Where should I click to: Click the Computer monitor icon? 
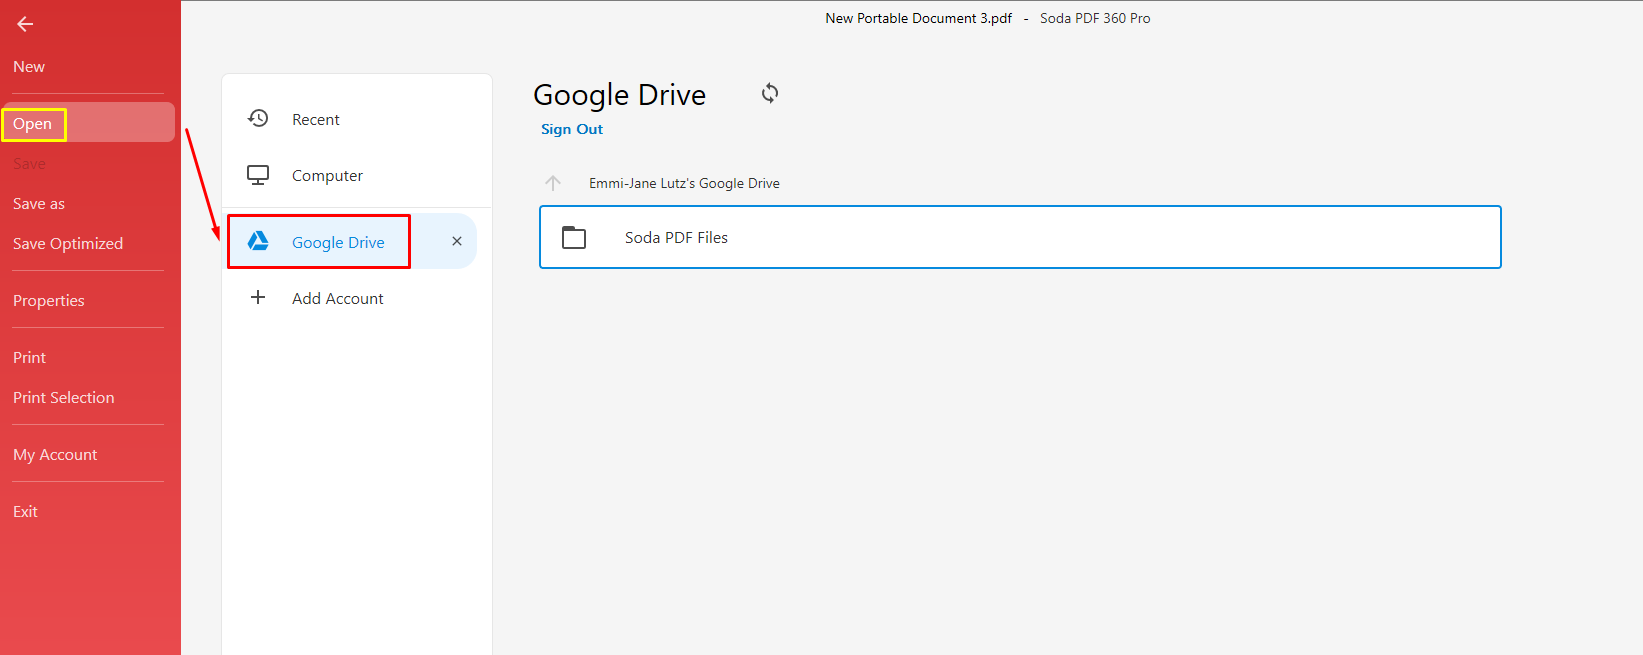(x=258, y=175)
